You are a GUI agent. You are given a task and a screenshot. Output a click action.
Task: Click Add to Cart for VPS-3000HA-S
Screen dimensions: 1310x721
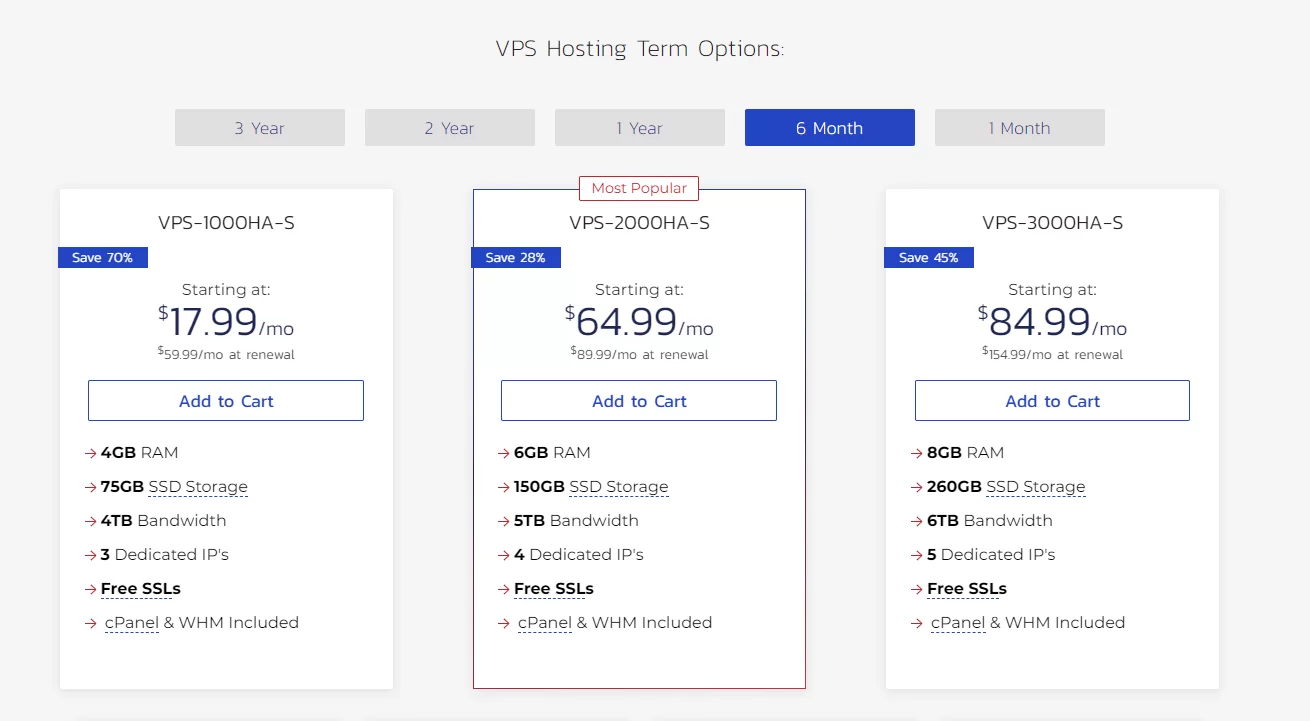click(1051, 400)
